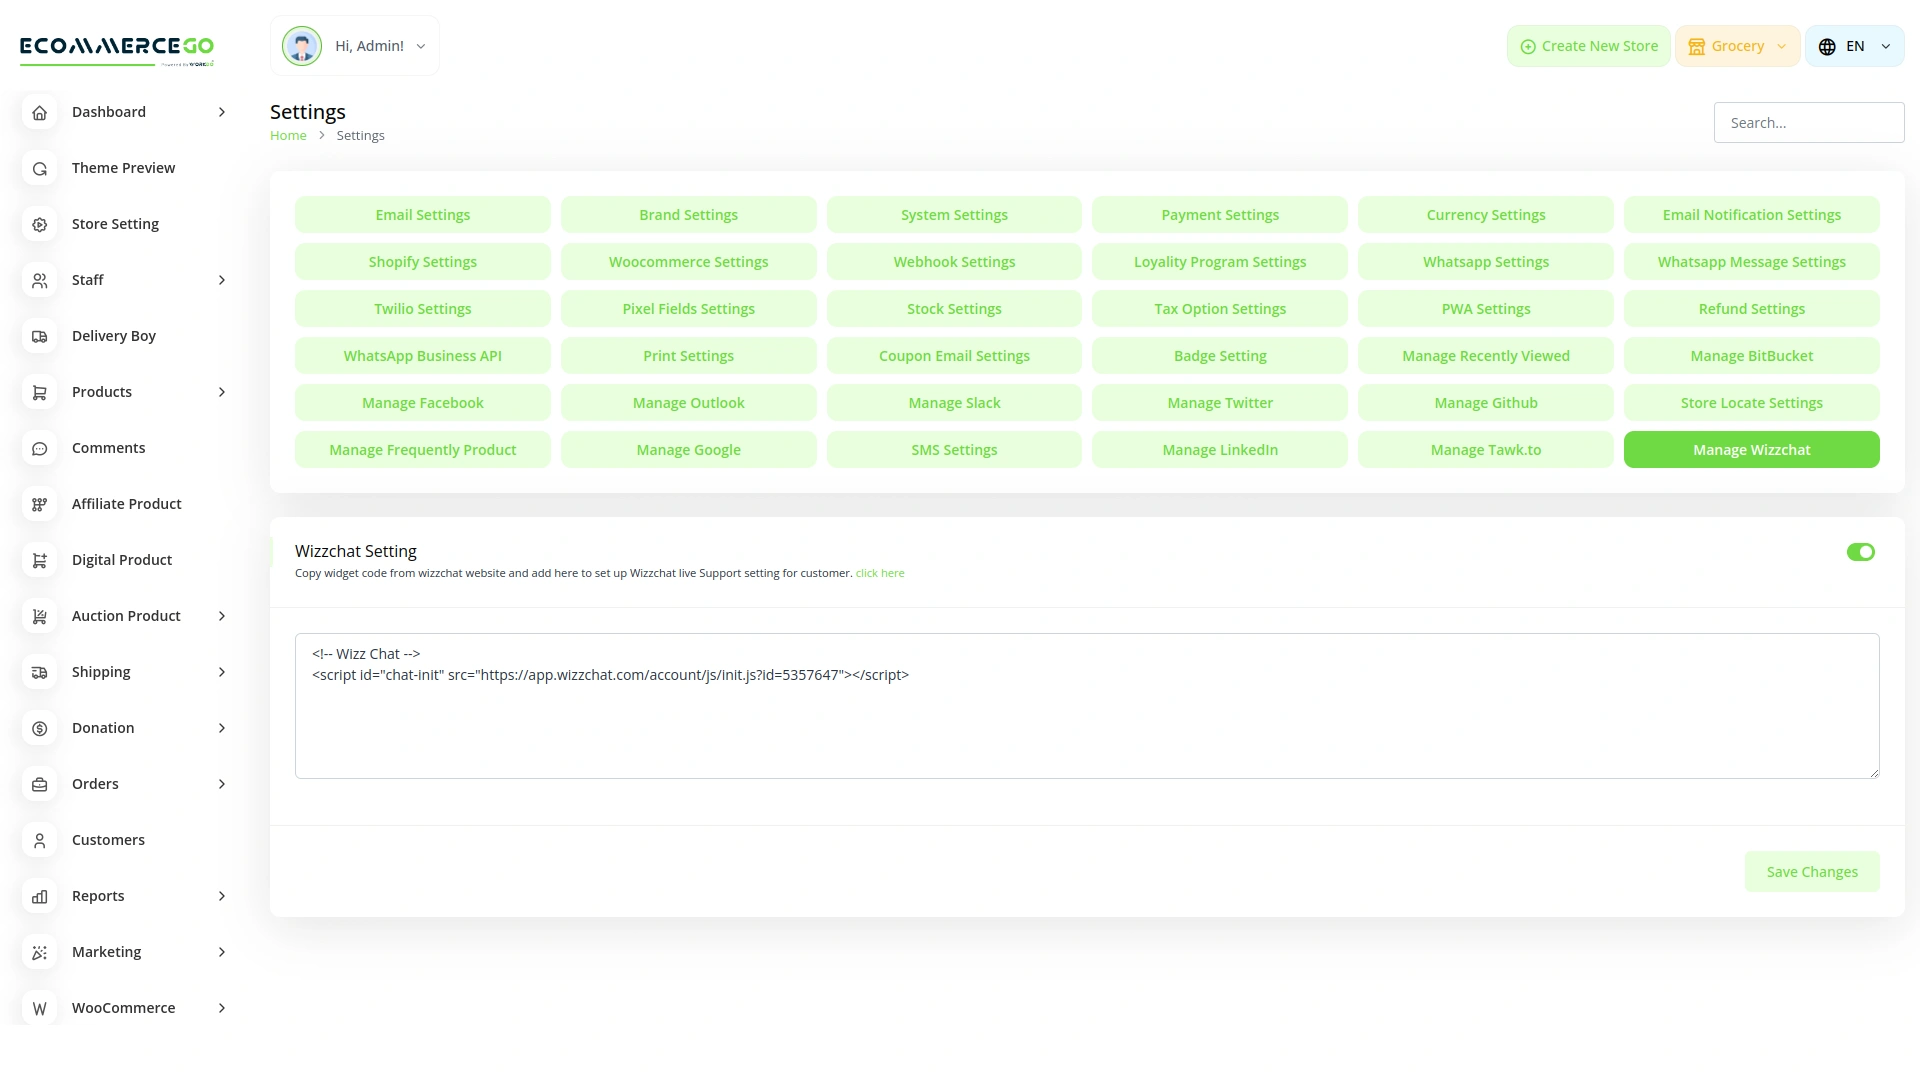Select the Customers sidebar icon

tap(39, 840)
